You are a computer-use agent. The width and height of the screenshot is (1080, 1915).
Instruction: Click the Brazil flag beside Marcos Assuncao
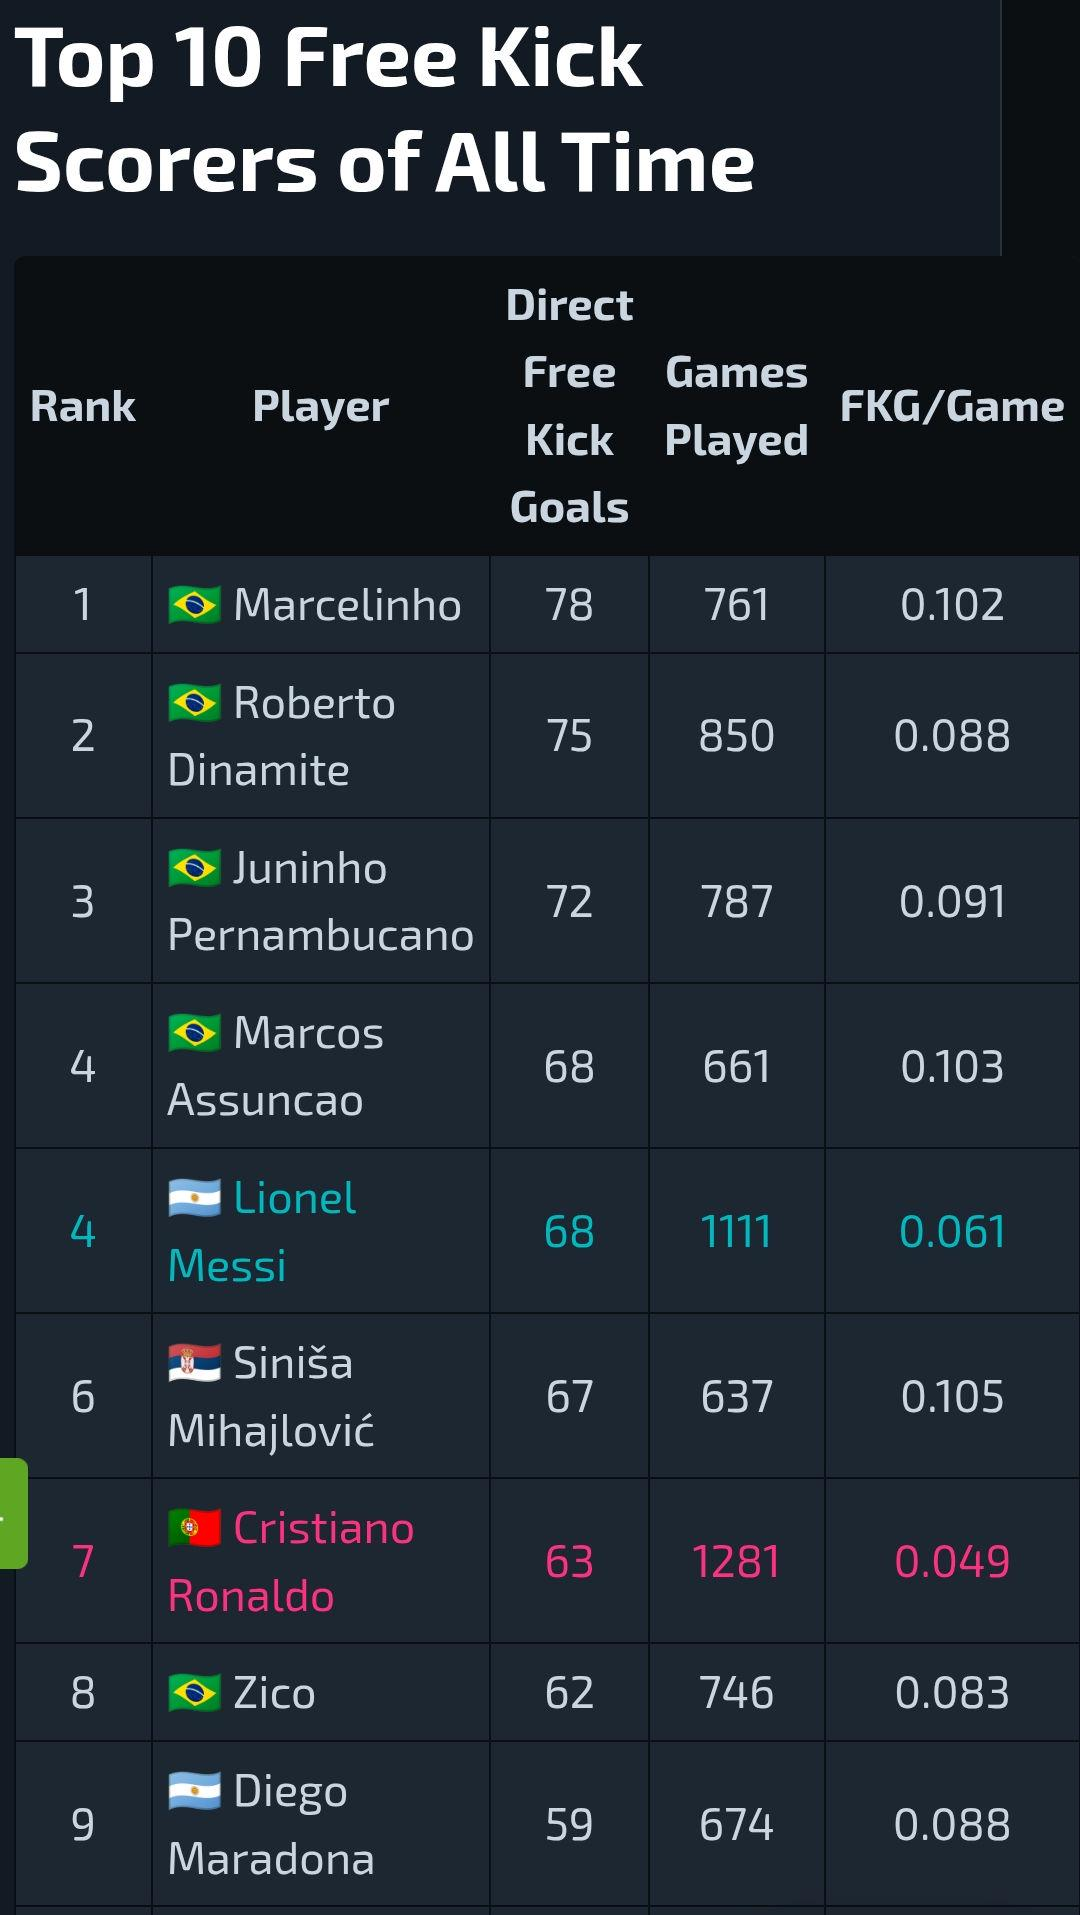point(194,1032)
